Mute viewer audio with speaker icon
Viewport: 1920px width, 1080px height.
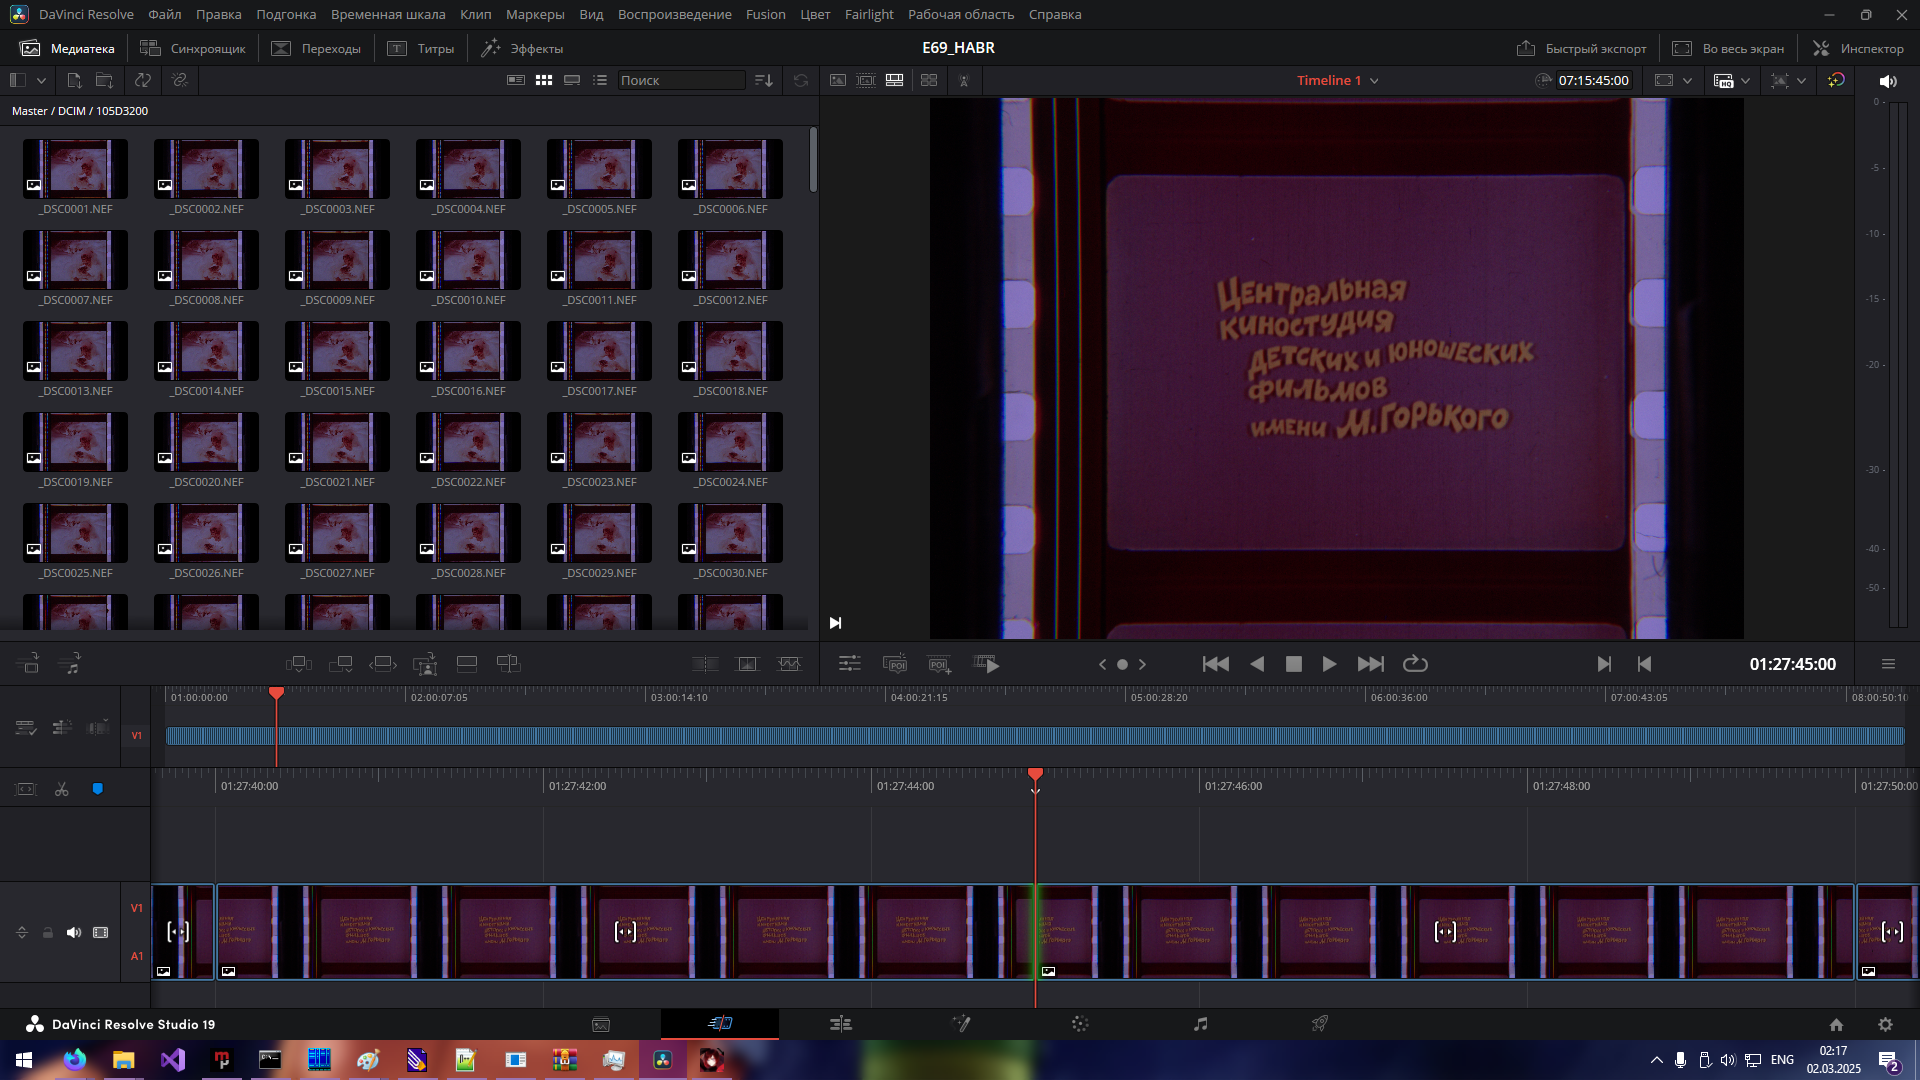click(x=1888, y=80)
